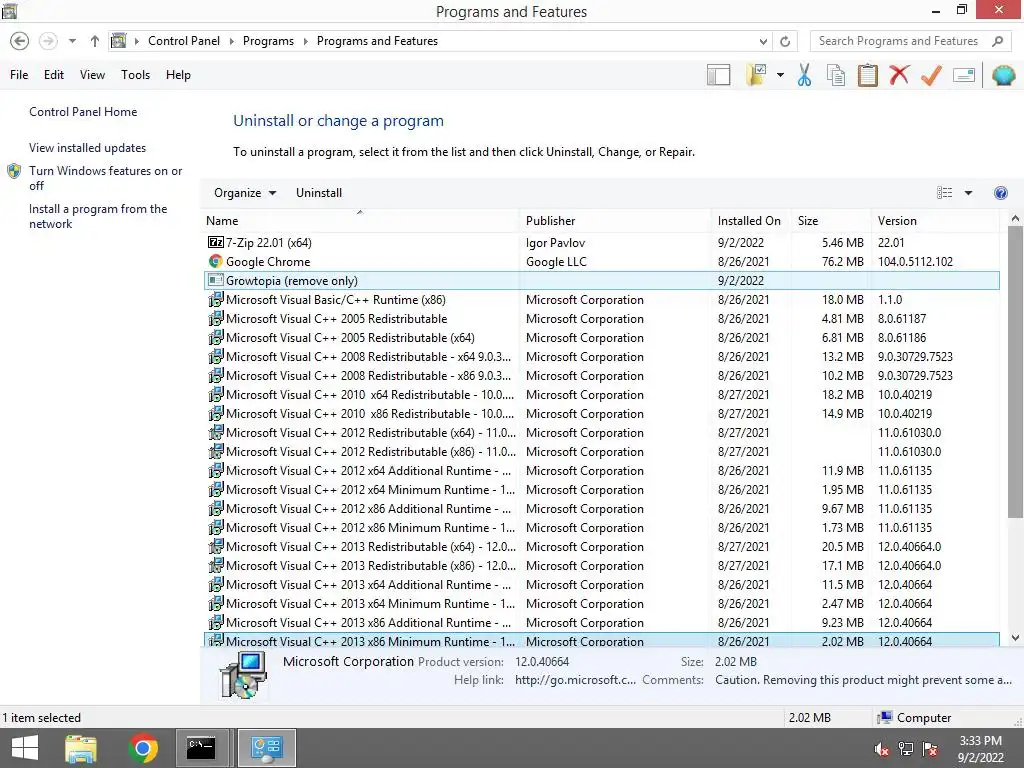
Task: Click the Uninstall button
Action: tap(319, 193)
